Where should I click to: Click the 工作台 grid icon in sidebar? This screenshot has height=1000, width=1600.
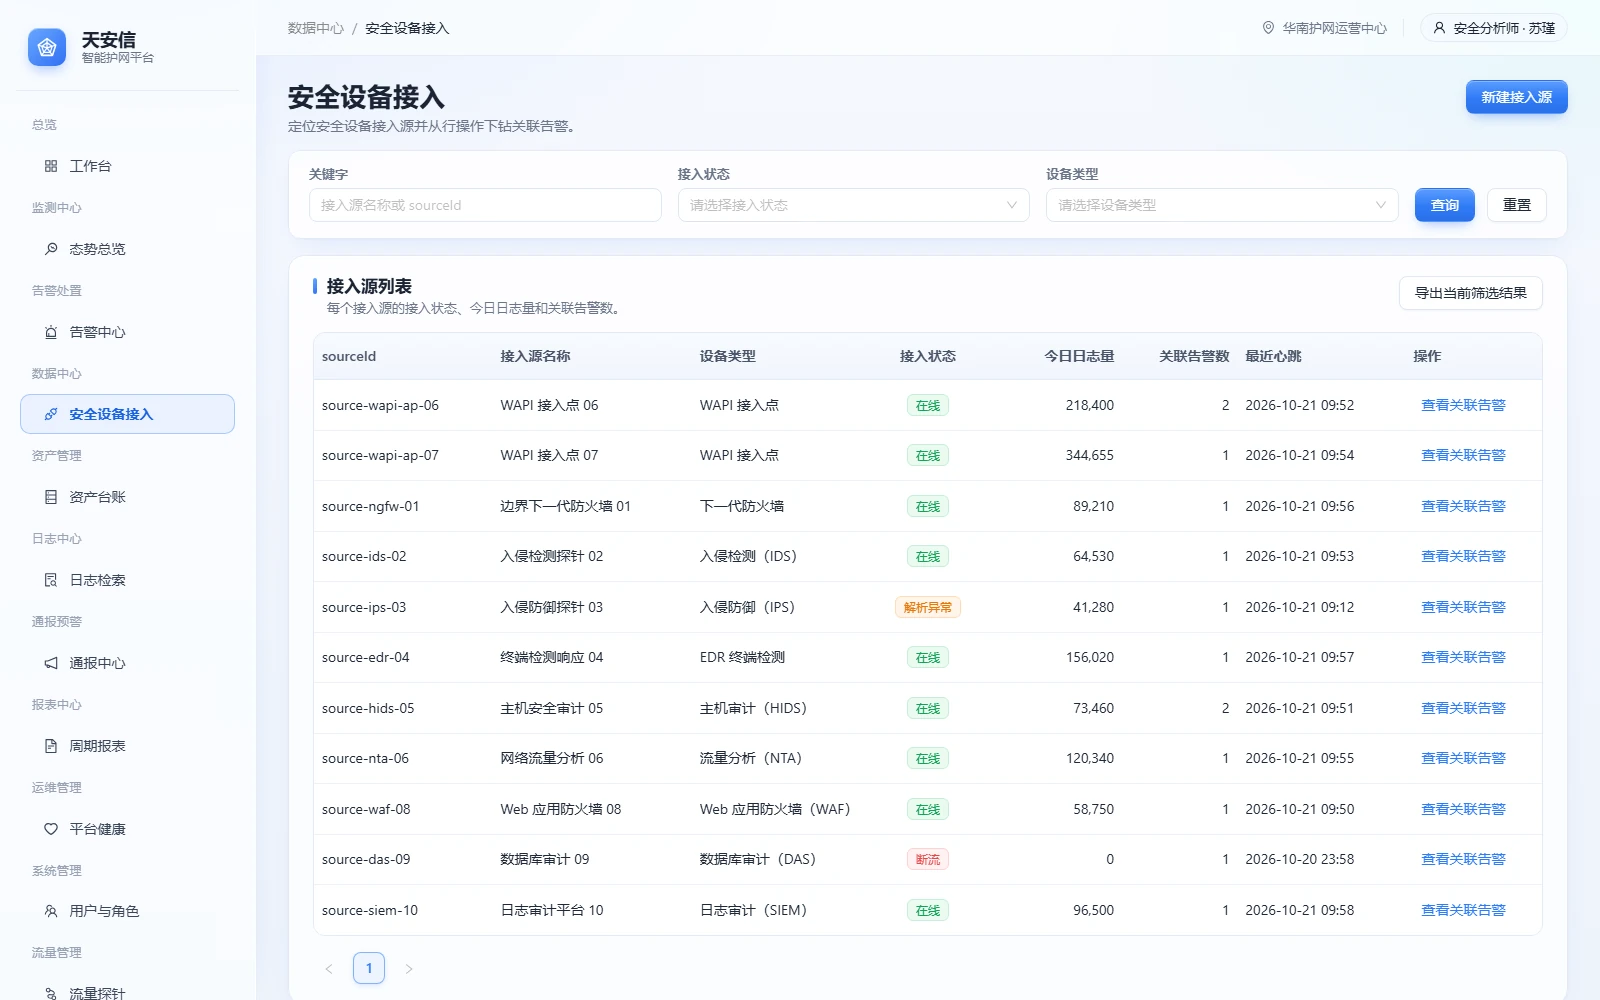click(51, 166)
